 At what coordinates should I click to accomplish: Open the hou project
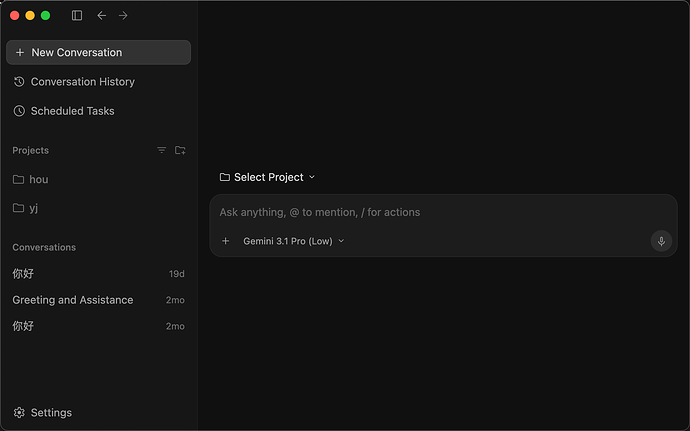(99, 180)
